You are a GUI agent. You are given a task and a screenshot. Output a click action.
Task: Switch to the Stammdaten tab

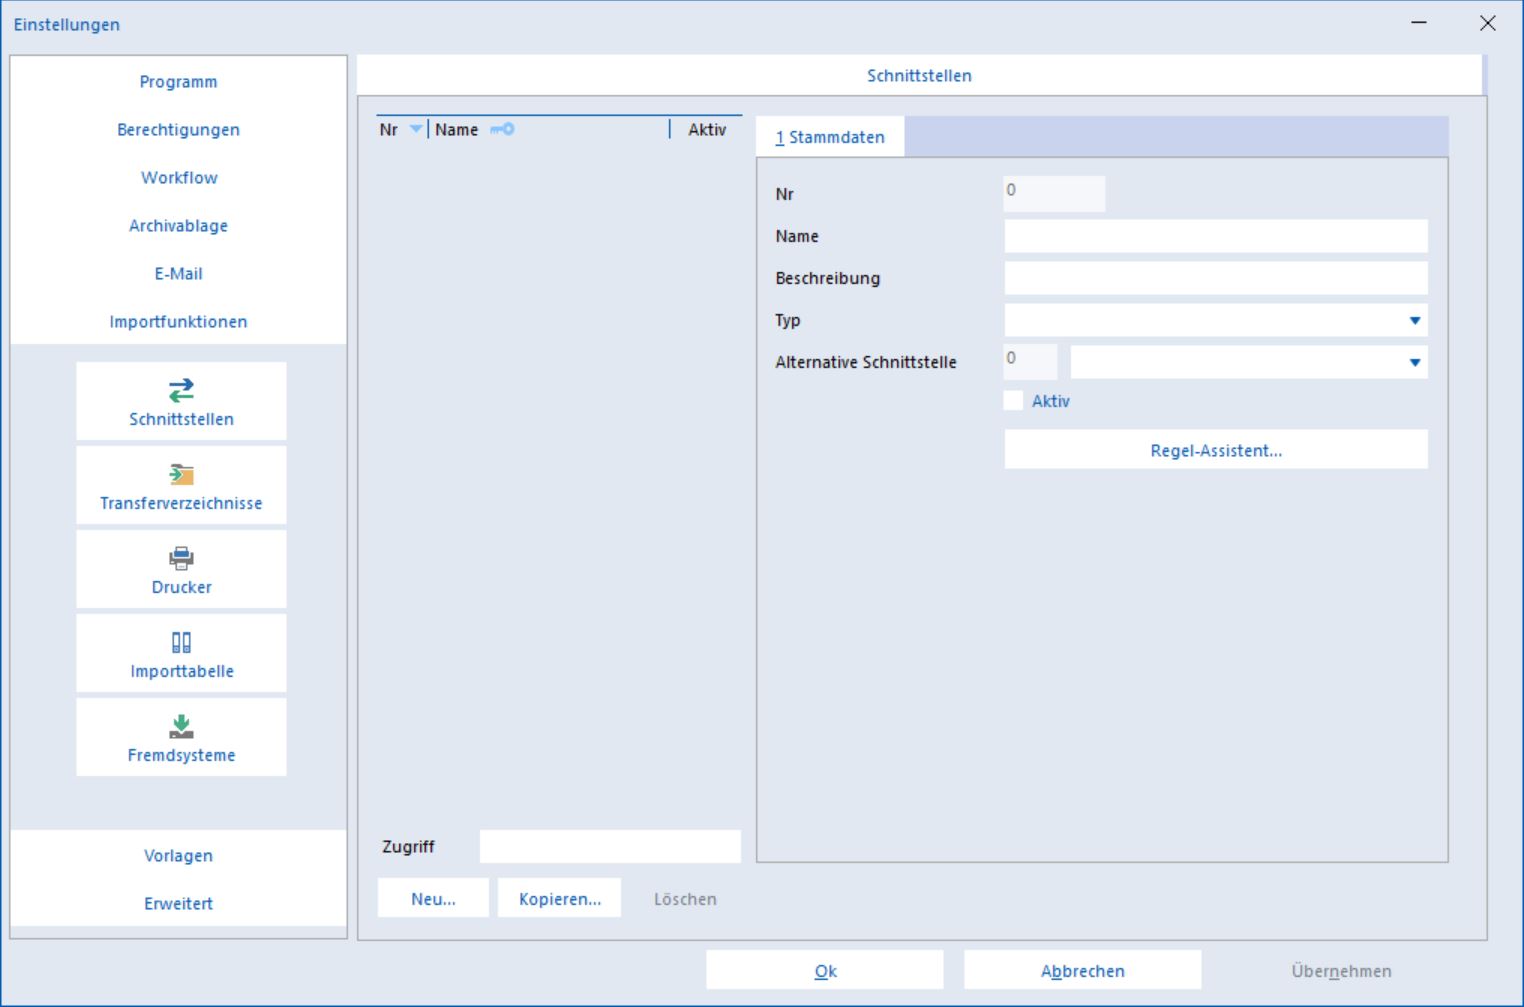tap(830, 137)
